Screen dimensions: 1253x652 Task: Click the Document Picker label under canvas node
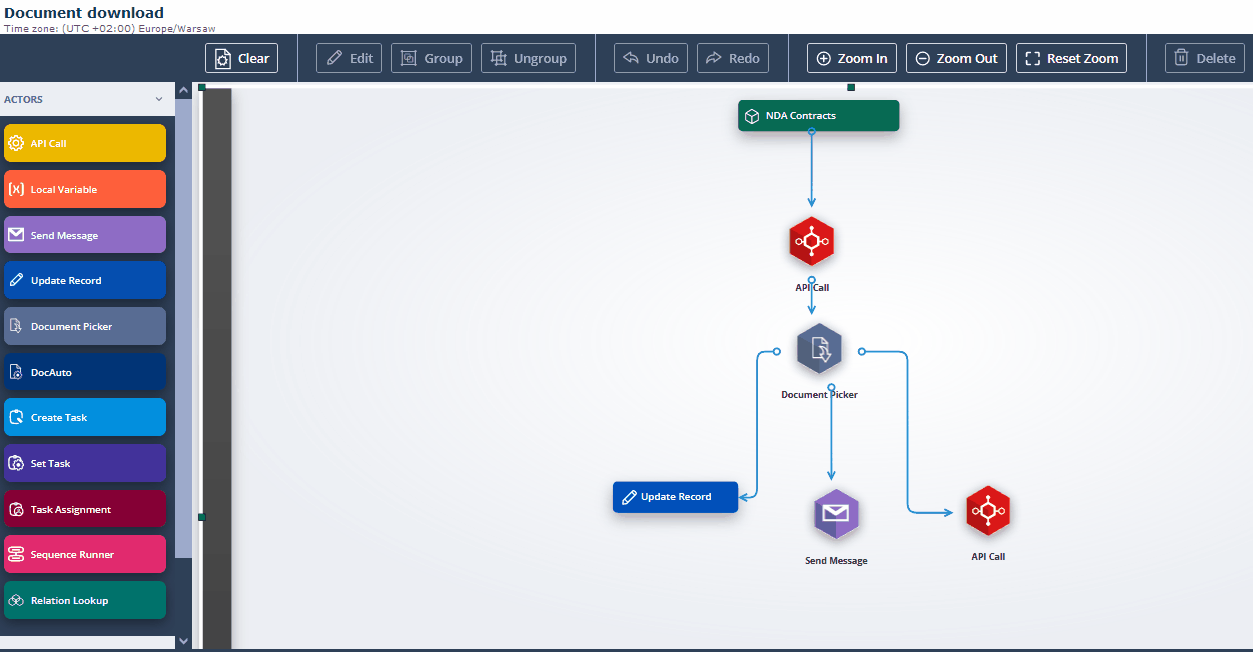[819, 395]
